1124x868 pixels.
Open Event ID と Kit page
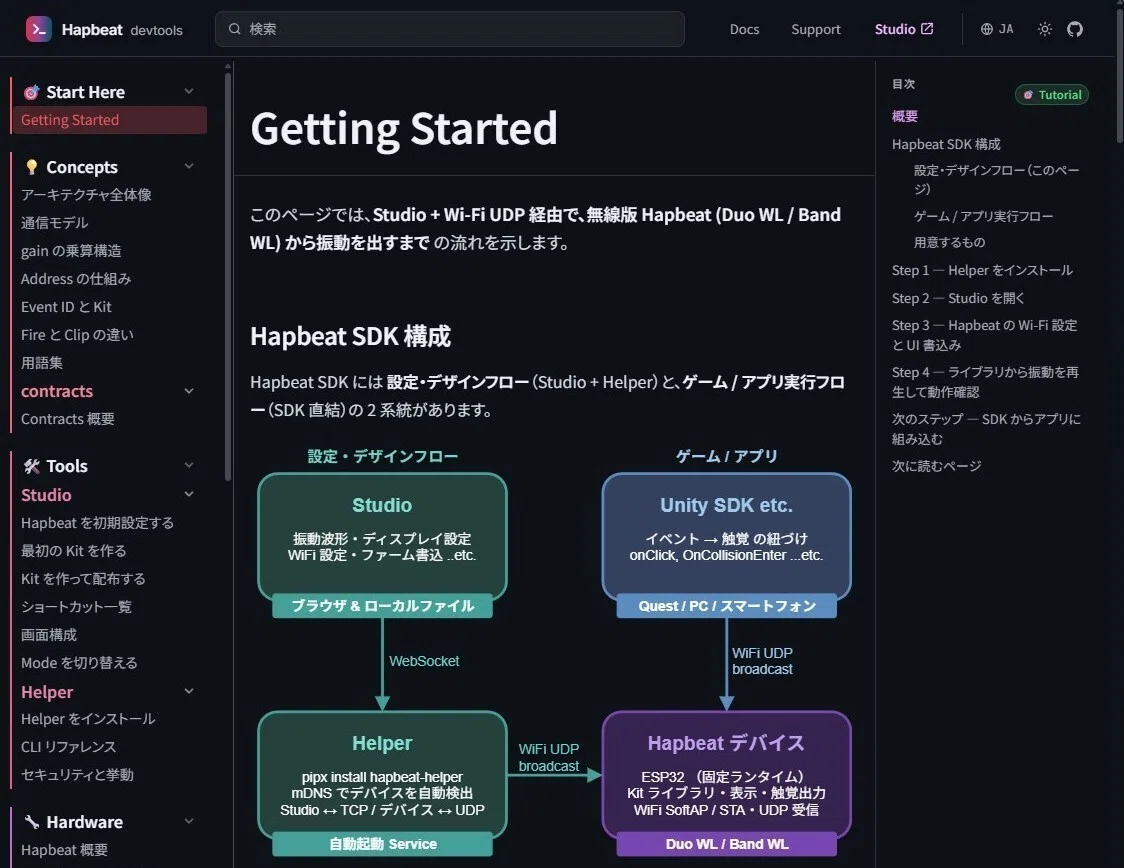(66, 307)
